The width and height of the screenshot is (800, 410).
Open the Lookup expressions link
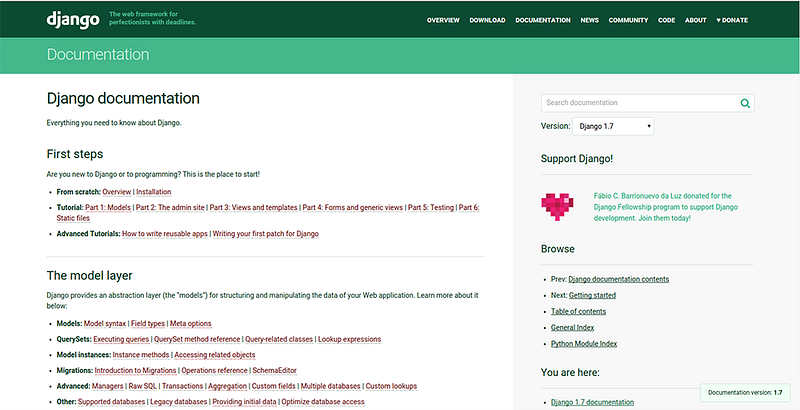tap(349, 340)
